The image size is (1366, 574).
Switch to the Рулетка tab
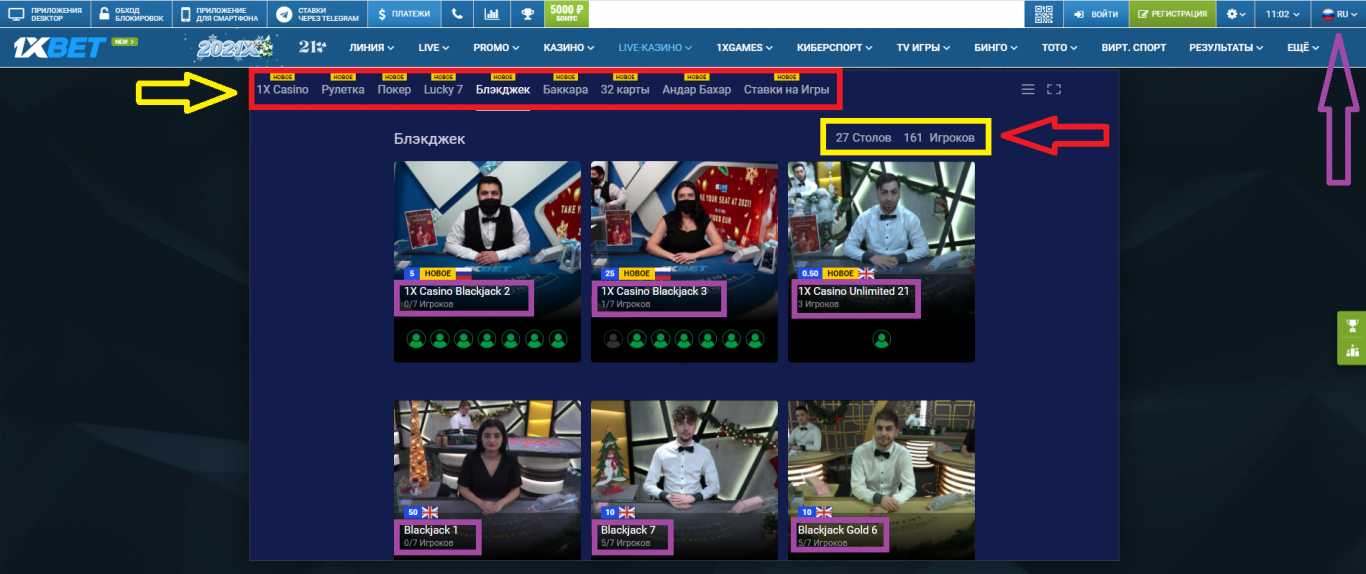pos(343,89)
